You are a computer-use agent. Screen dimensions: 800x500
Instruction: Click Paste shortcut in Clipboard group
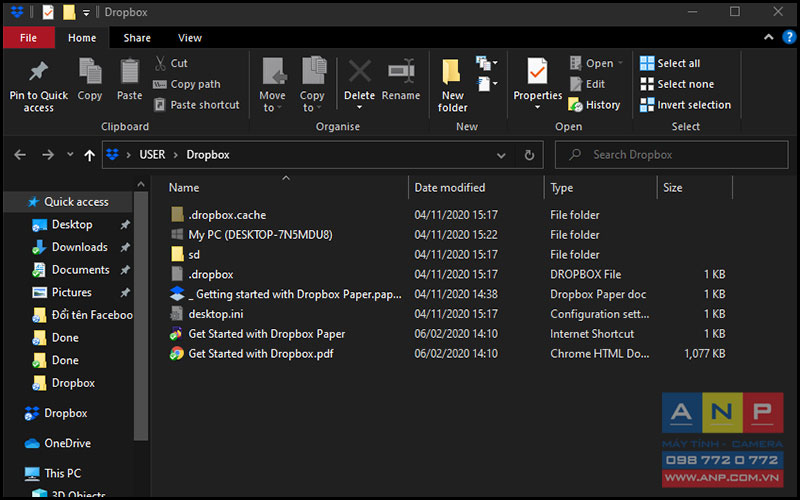click(196, 105)
